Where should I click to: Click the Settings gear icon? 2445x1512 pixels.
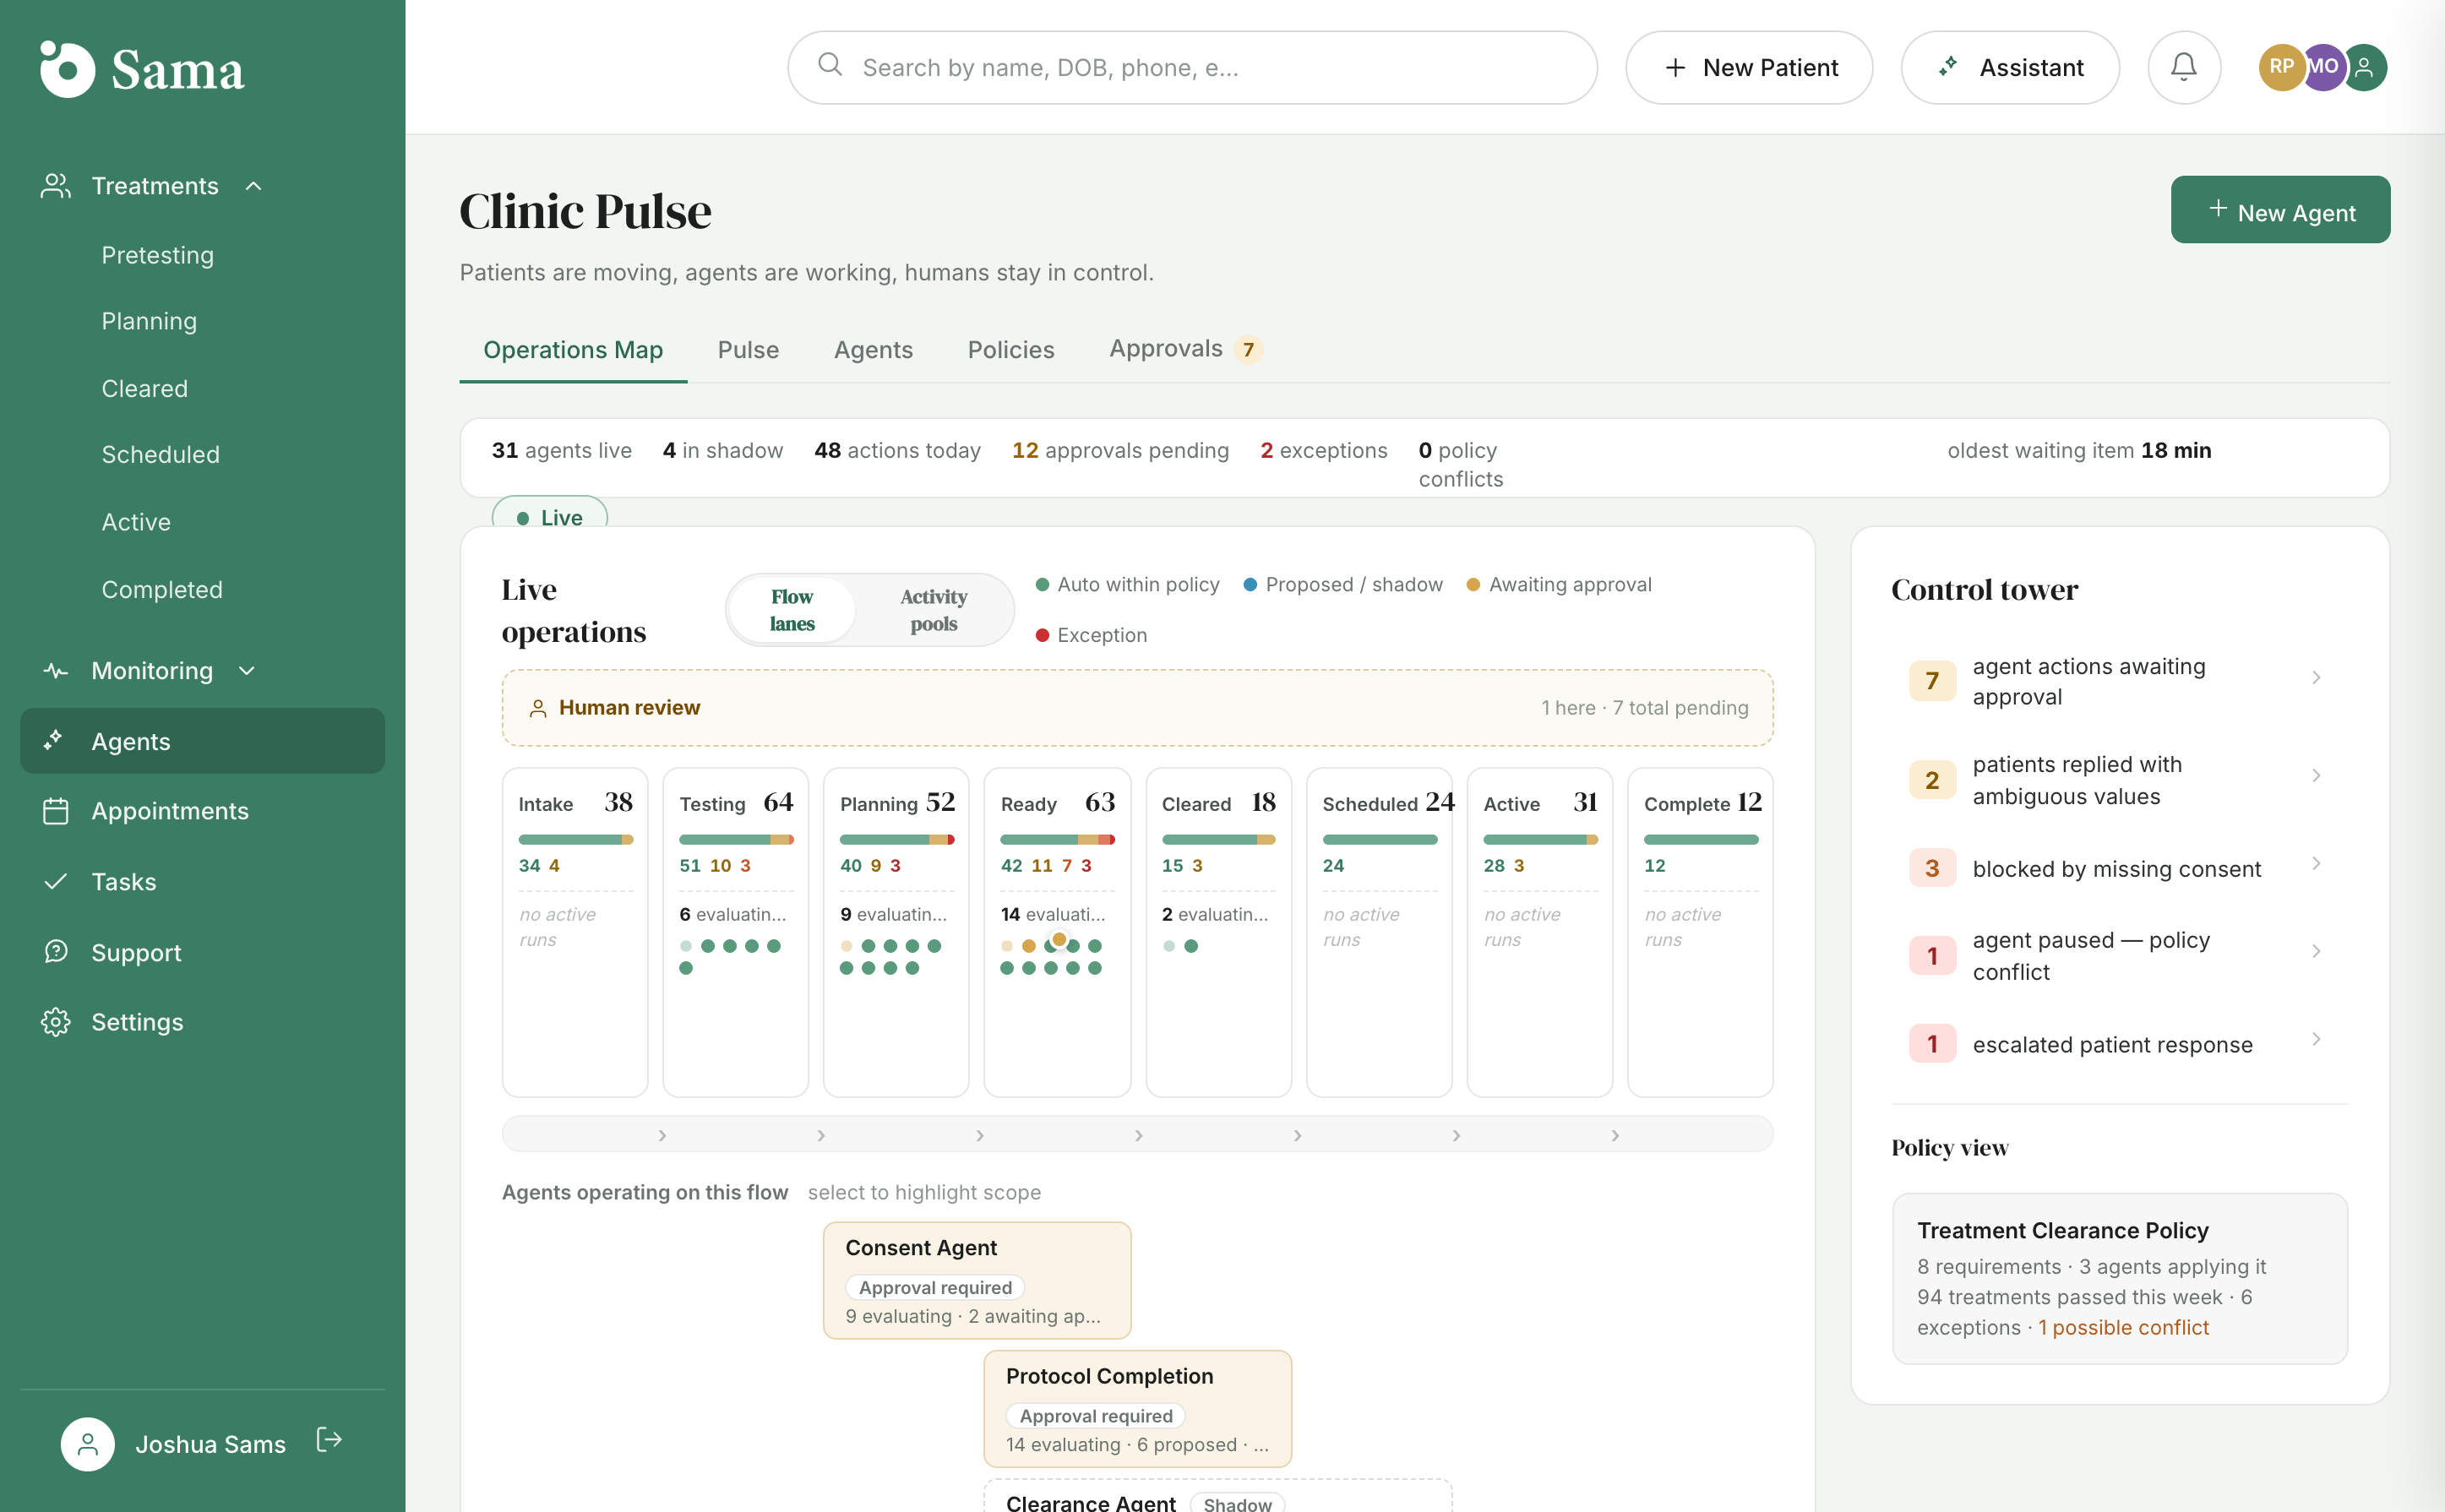point(56,1022)
